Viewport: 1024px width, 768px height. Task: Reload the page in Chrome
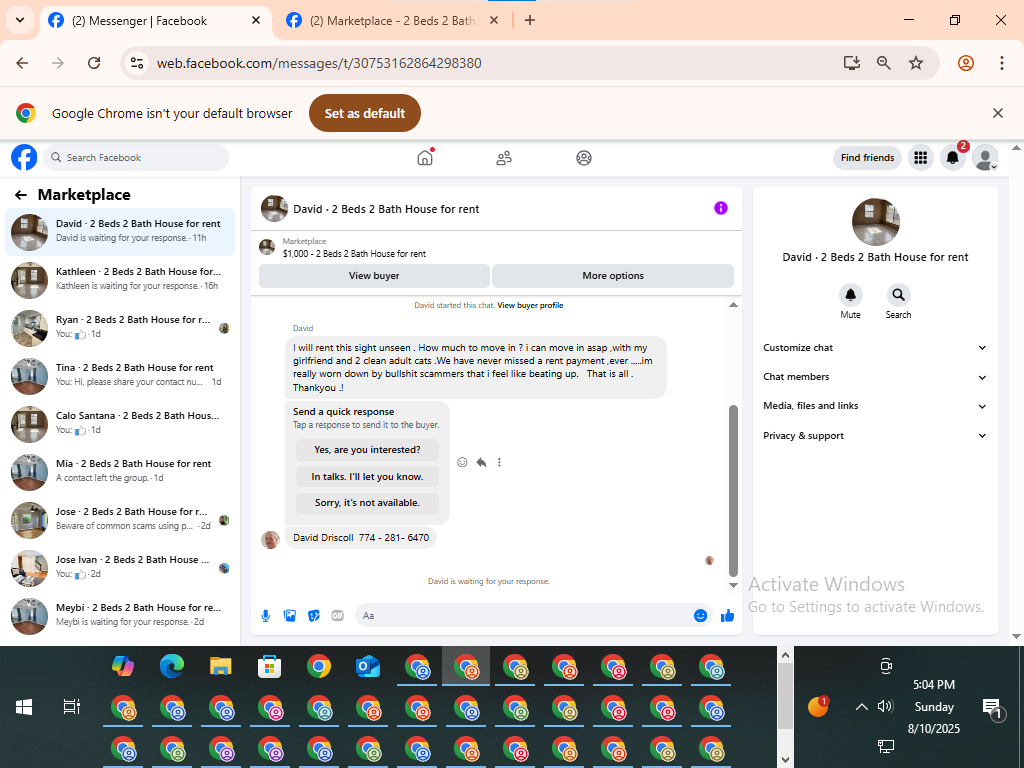pyautogui.click(x=94, y=63)
